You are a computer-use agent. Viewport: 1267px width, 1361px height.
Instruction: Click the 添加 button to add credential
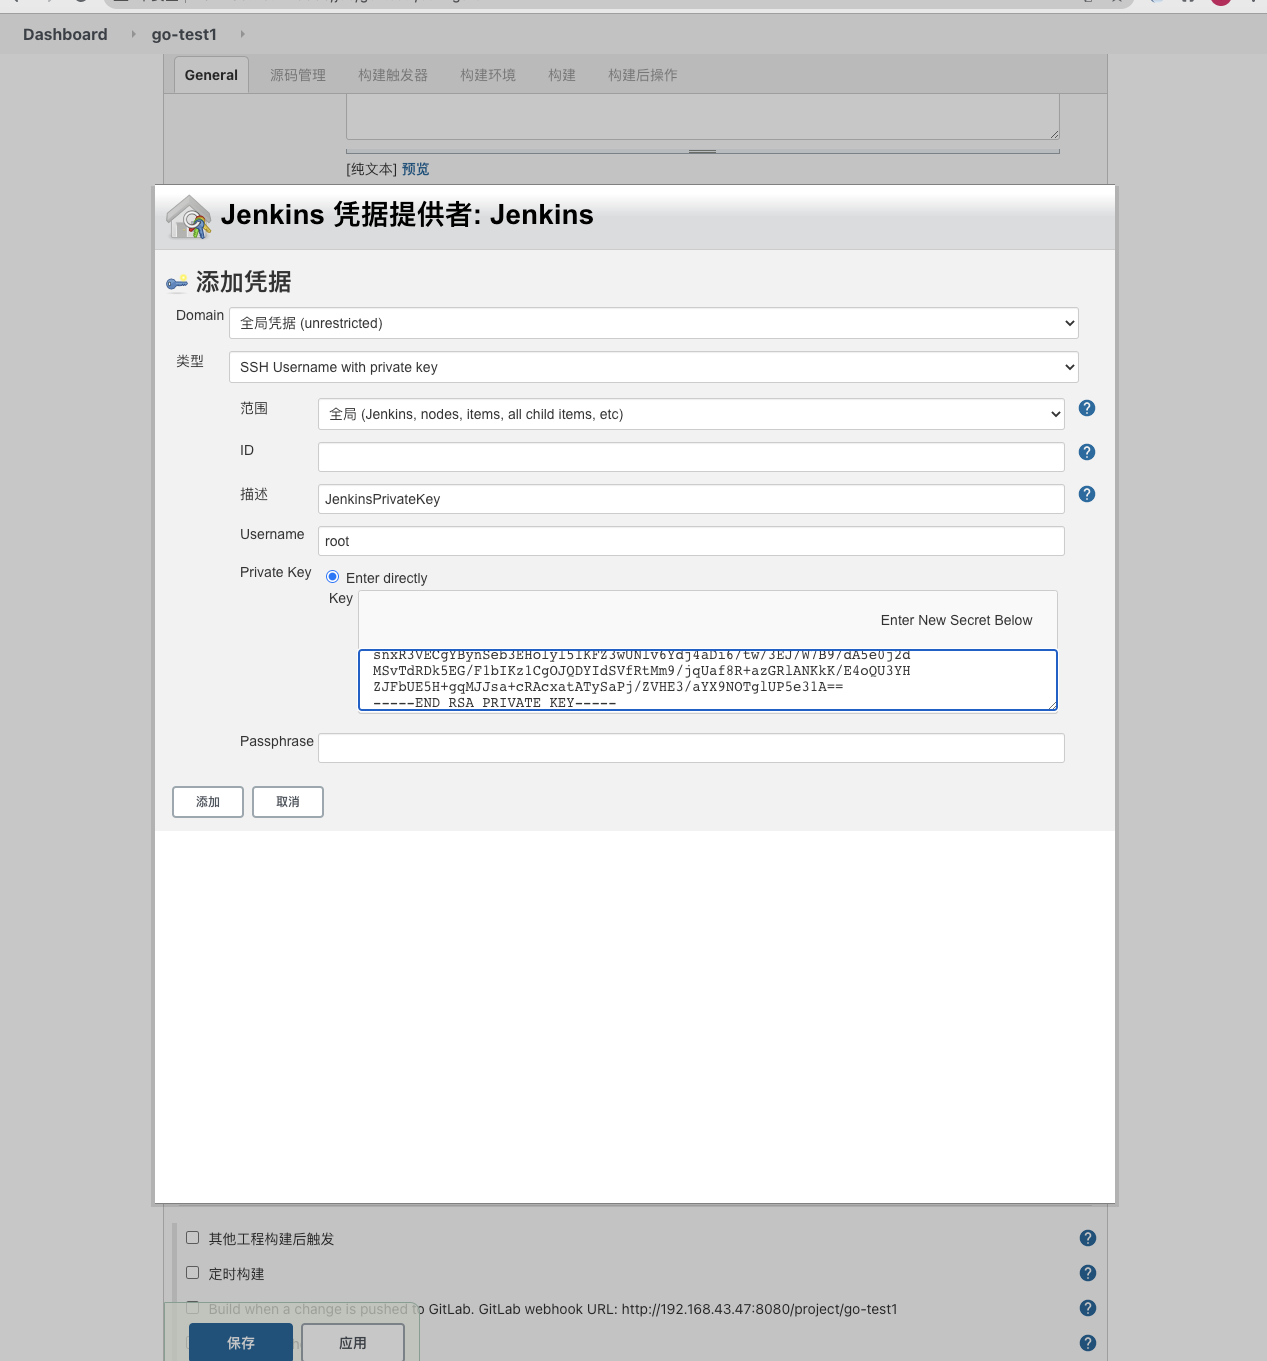(x=208, y=802)
